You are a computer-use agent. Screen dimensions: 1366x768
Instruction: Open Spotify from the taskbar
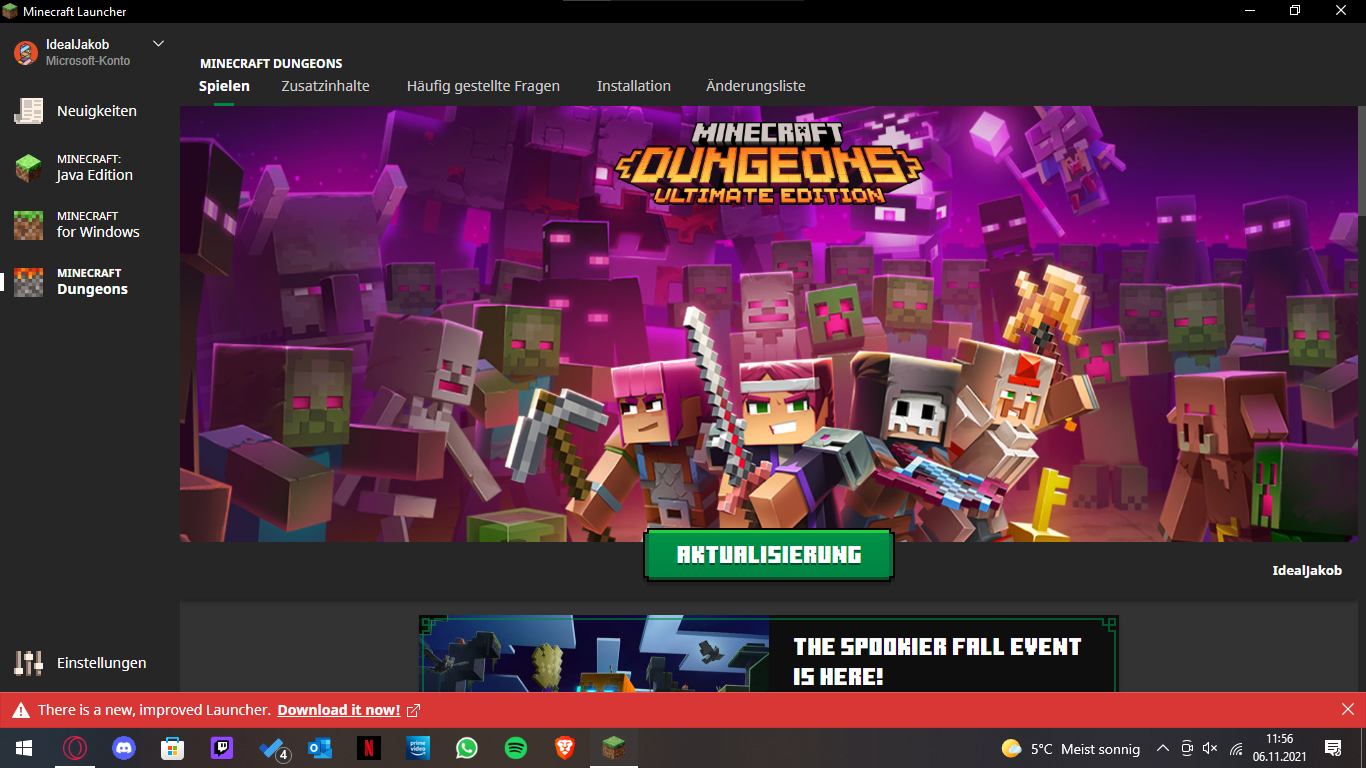(516, 748)
